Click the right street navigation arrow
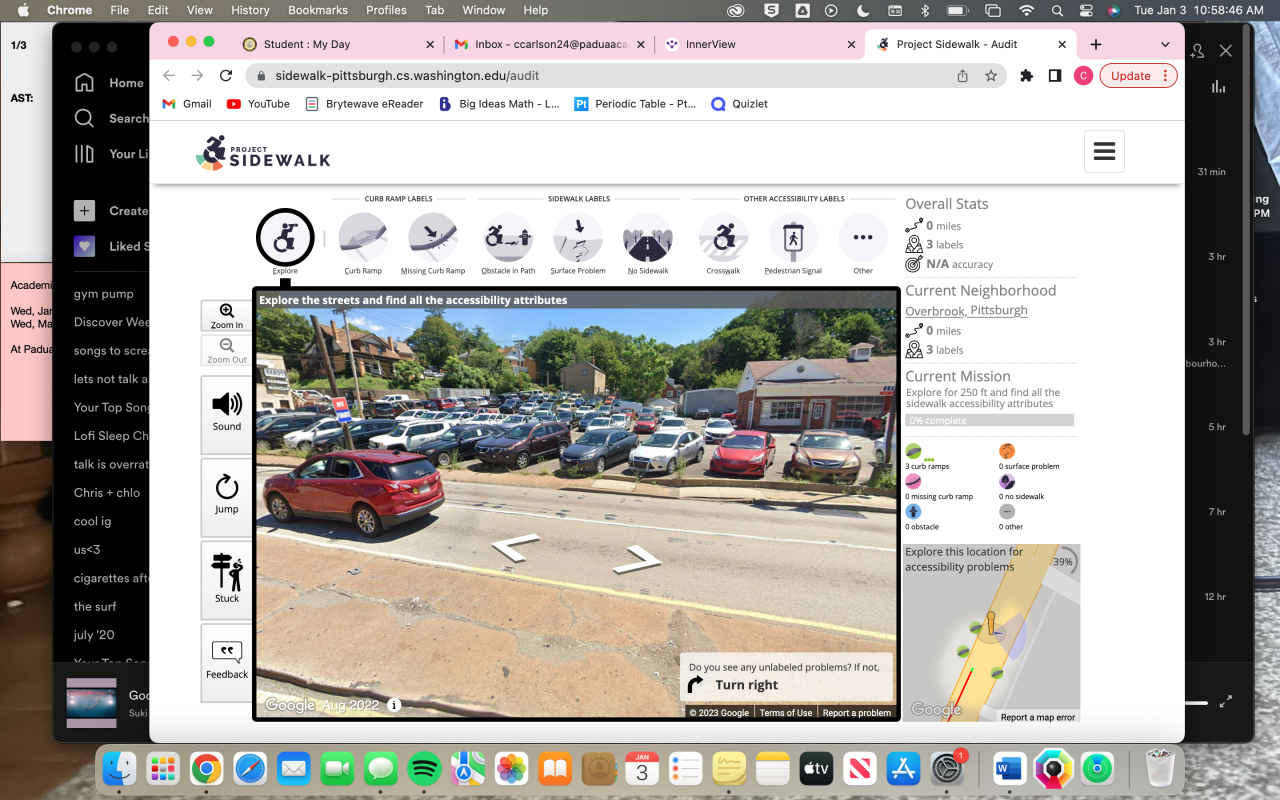Viewport: 1280px width, 800px height. [x=637, y=559]
